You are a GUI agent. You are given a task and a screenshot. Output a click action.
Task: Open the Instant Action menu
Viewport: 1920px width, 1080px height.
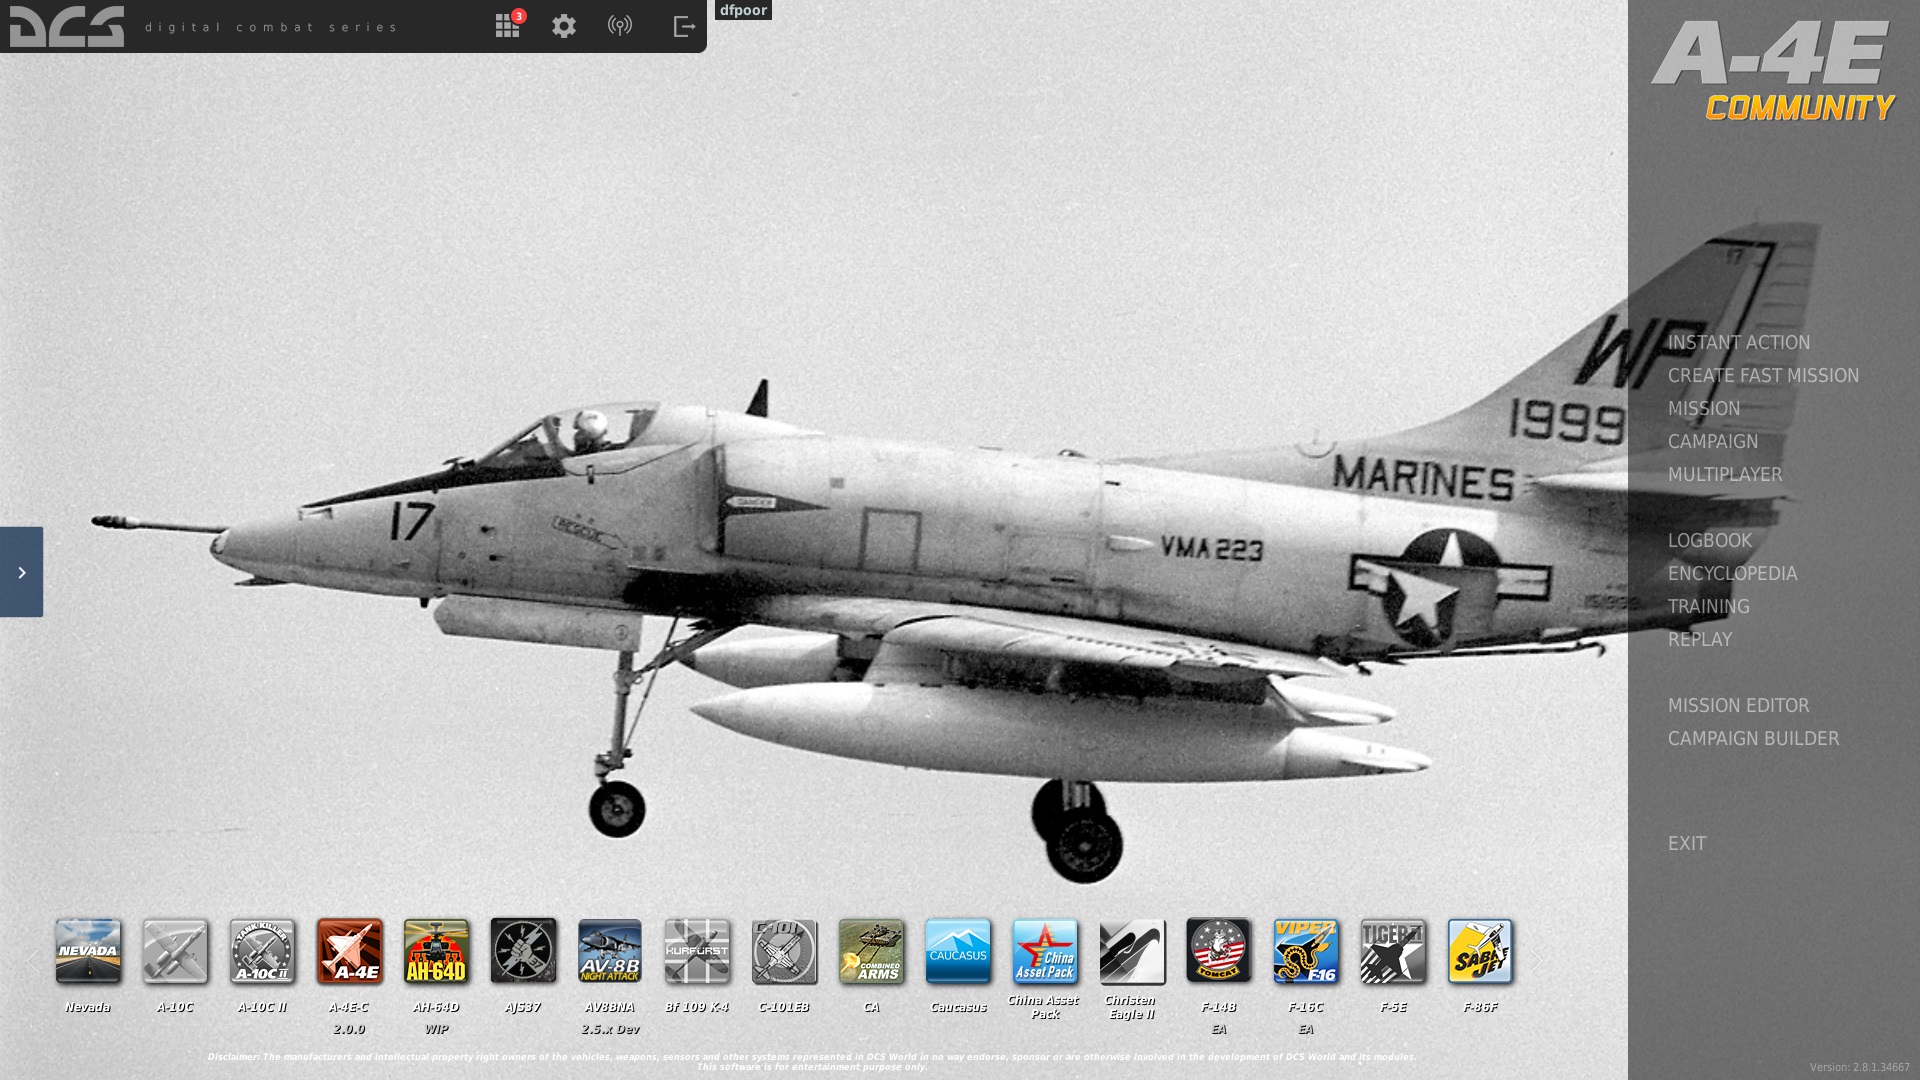(x=1738, y=343)
